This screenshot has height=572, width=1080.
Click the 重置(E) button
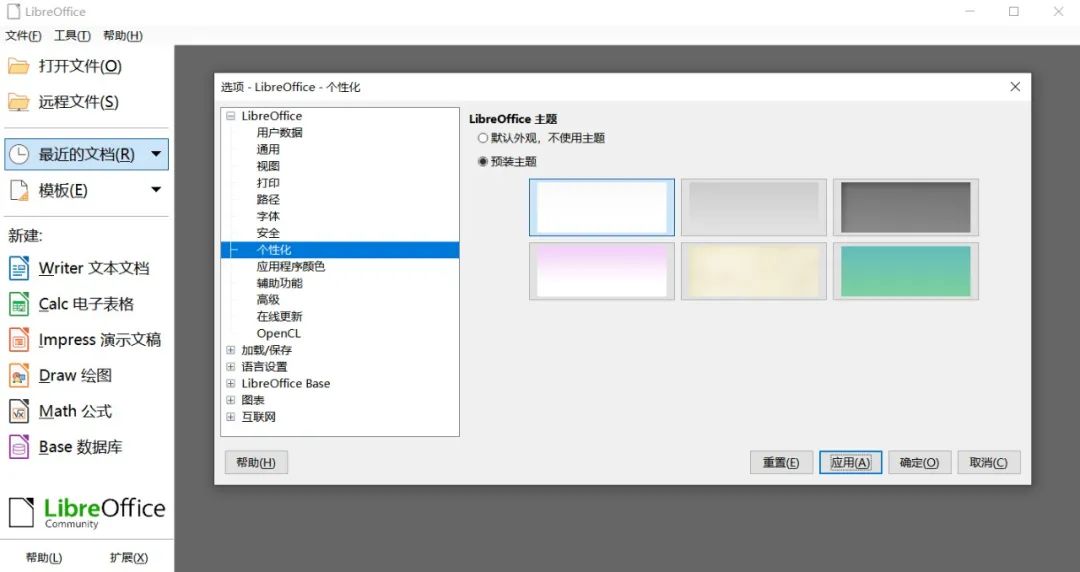781,462
